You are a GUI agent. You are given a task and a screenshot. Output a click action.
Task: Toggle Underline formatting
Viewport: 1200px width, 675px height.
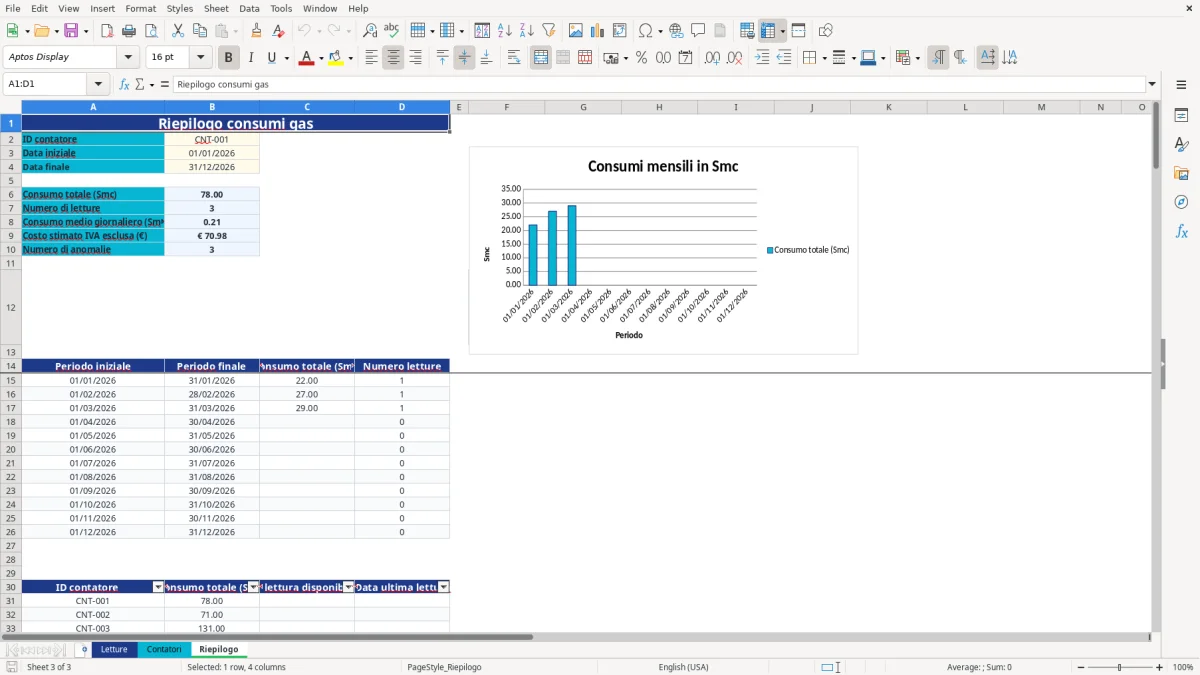pos(272,58)
